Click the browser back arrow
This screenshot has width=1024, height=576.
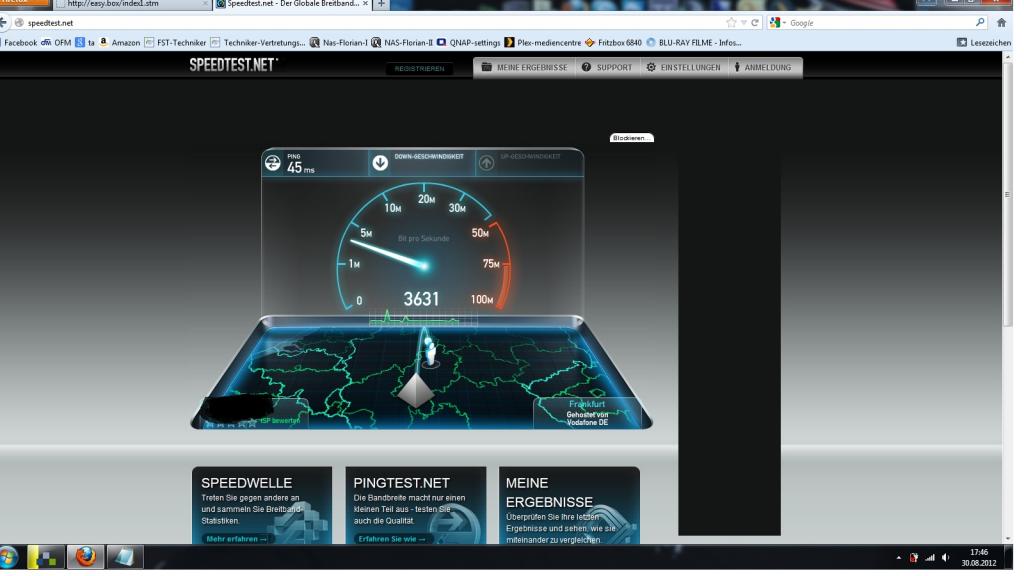click(x=4, y=23)
